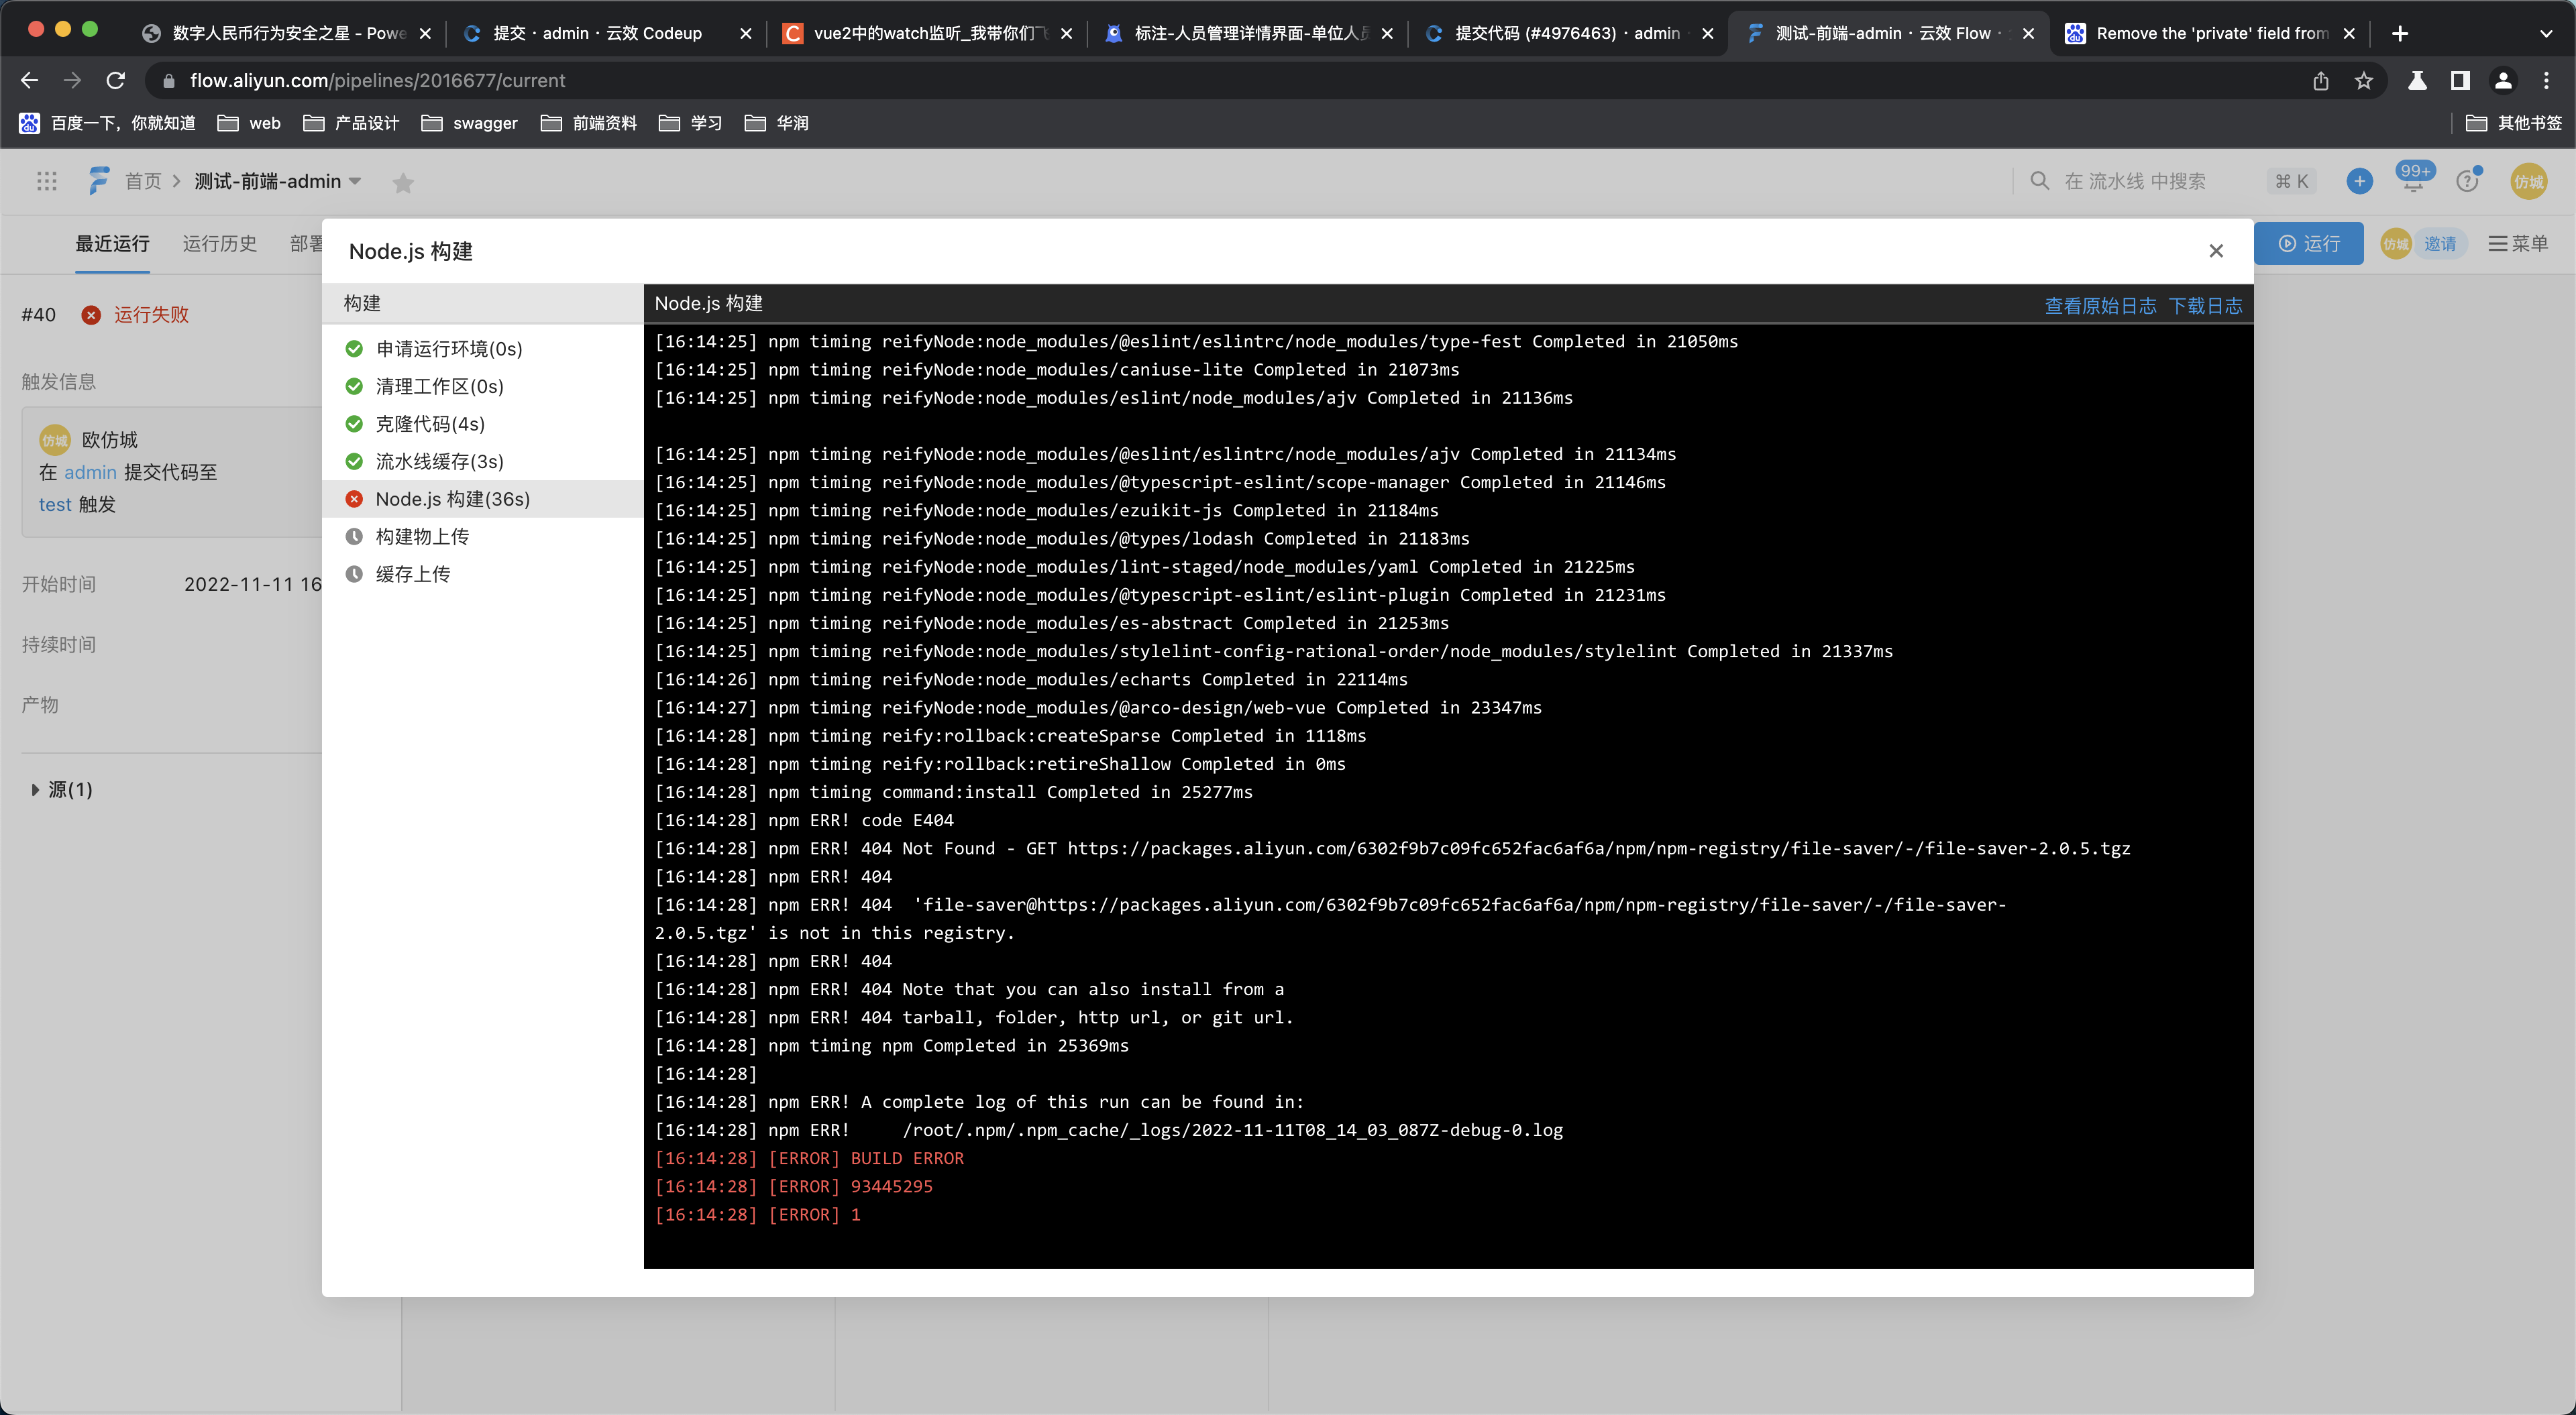Click the 在 流水线 中搜索 search field
Image resolution: width=2576 pixels, height=1415 pixels.
2135,181
